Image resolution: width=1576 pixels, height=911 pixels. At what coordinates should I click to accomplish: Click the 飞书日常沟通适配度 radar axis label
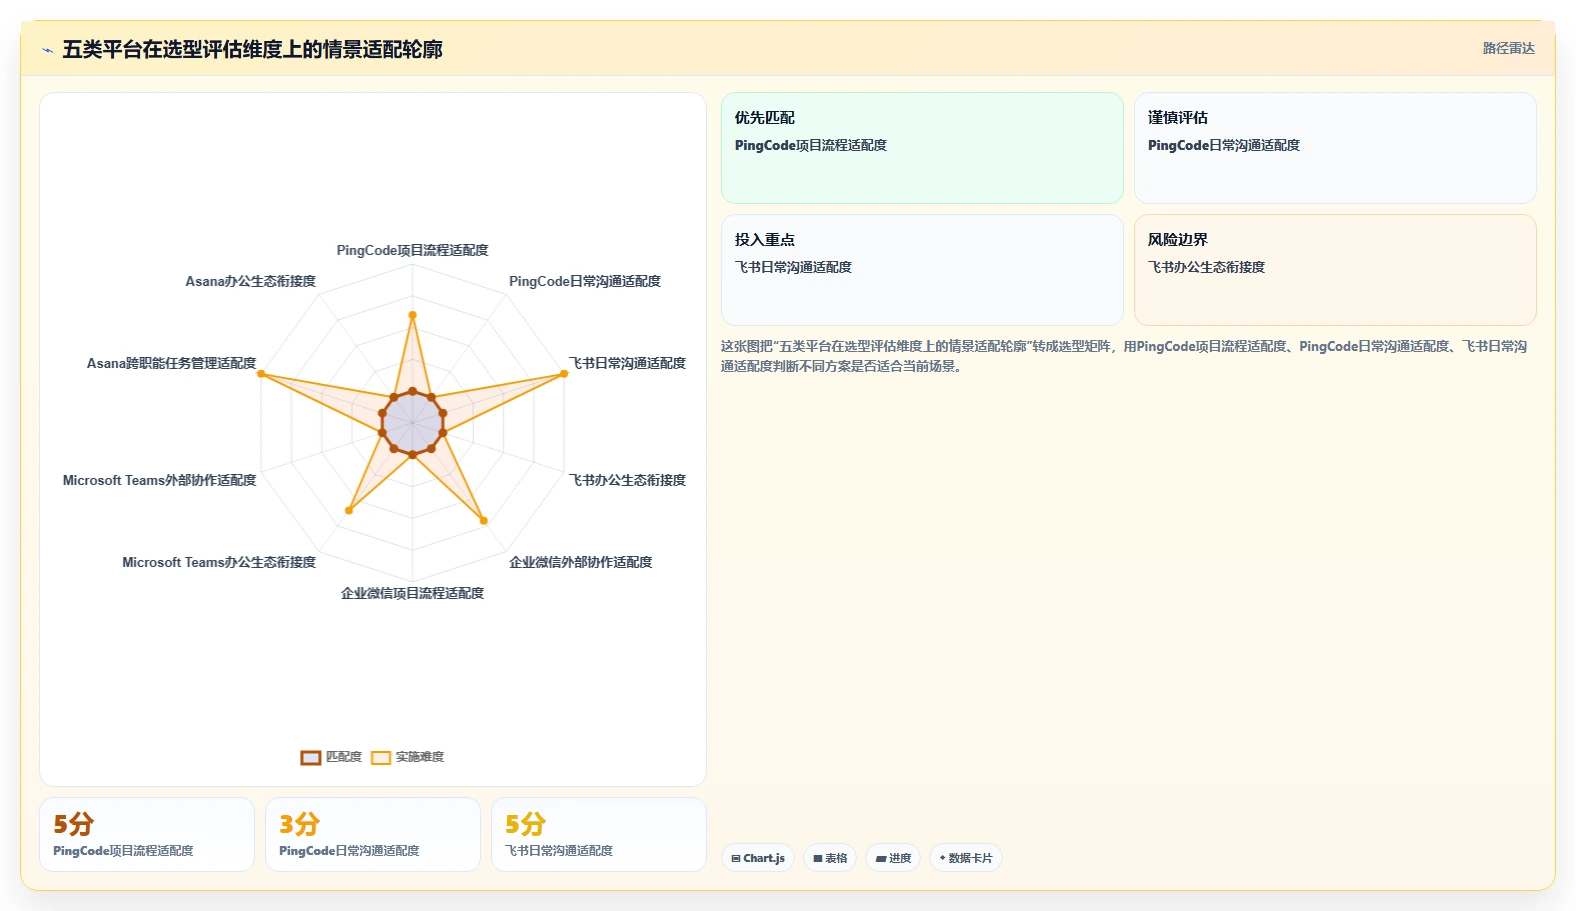pos(627,363)
